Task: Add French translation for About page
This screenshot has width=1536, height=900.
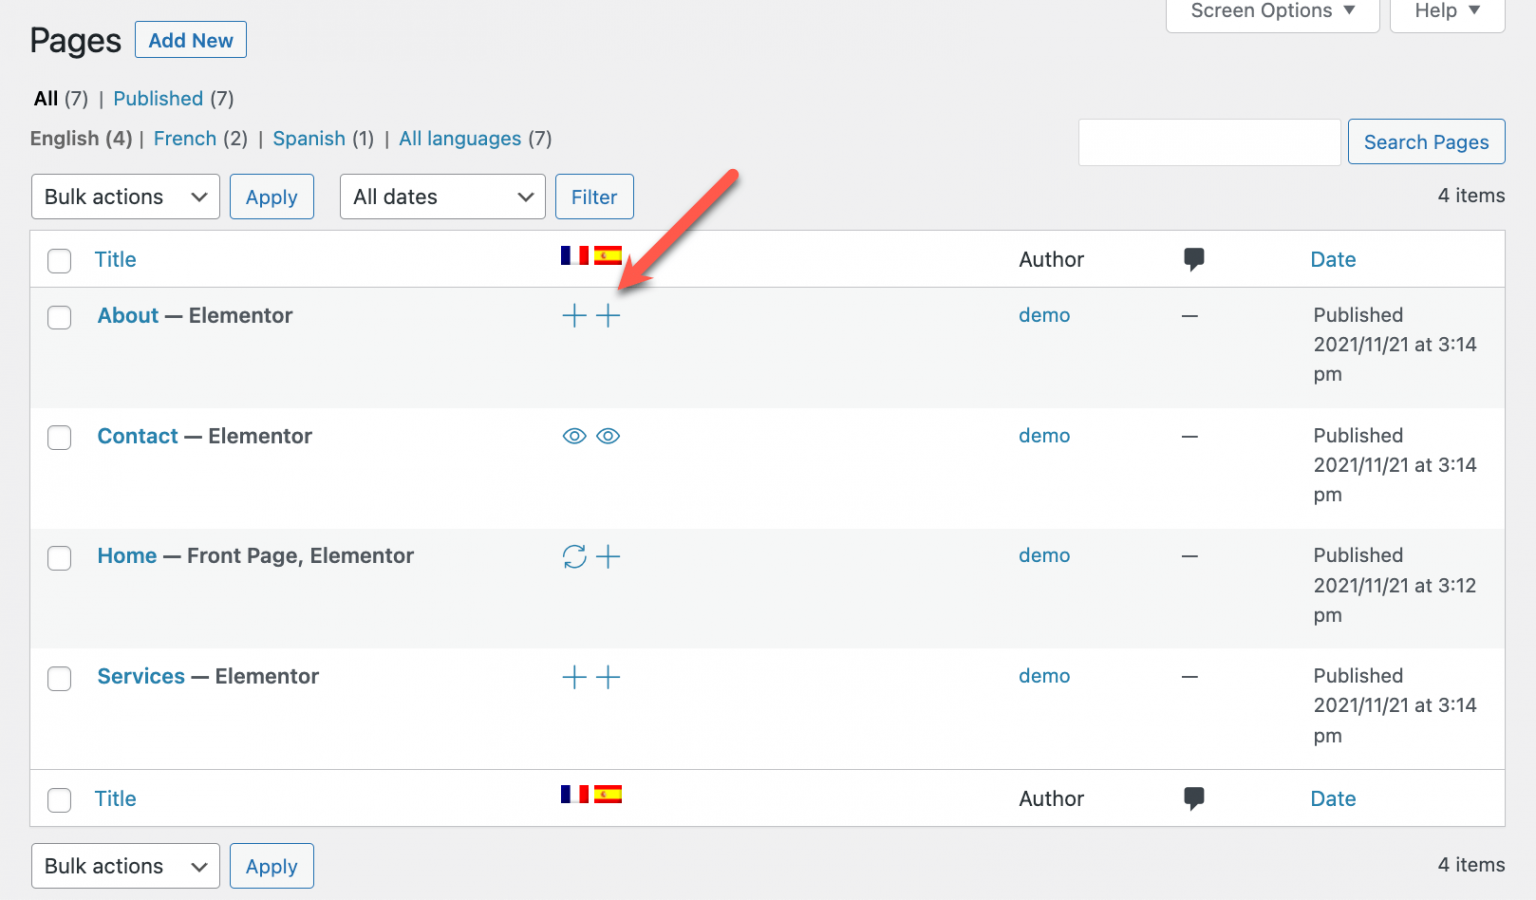Action: pos(574,316)
